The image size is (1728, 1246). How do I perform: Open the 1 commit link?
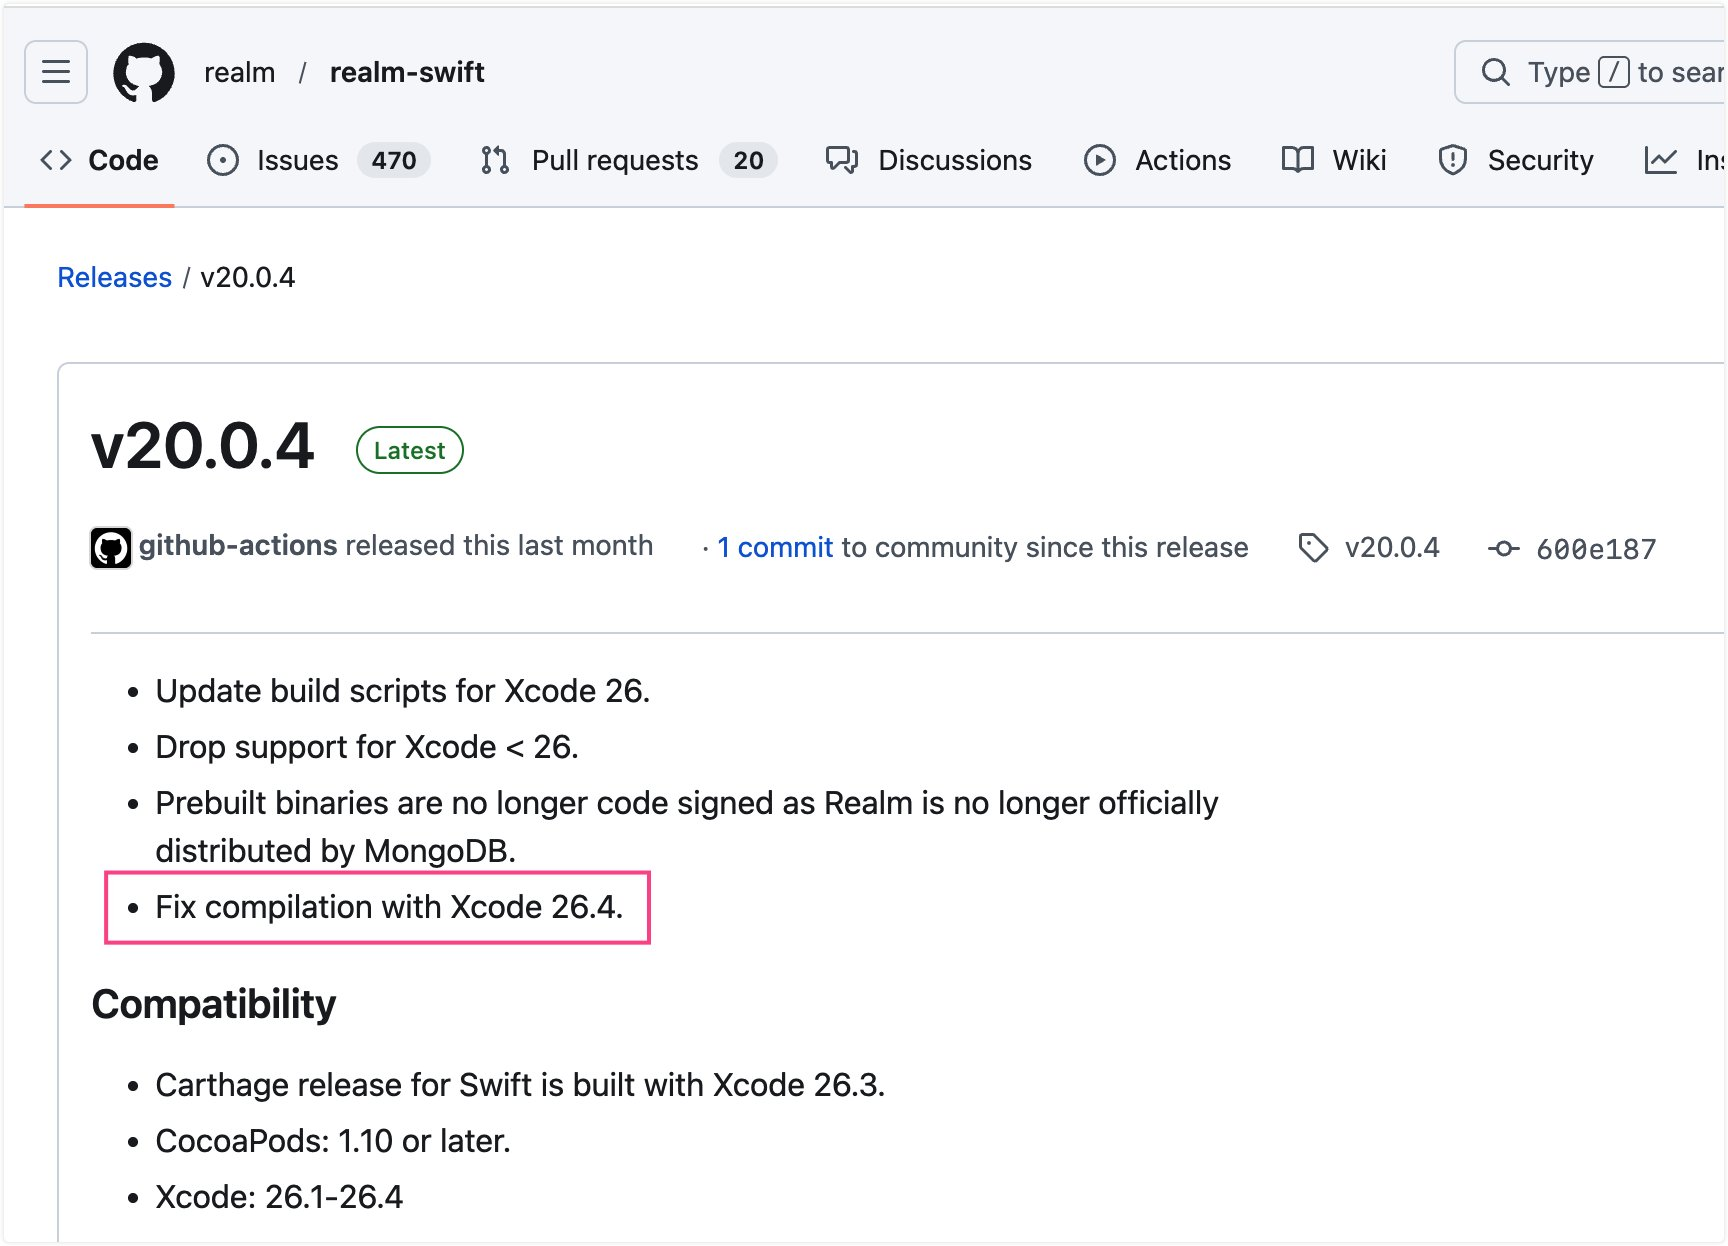pyautogui.click(x=775, y=547)
